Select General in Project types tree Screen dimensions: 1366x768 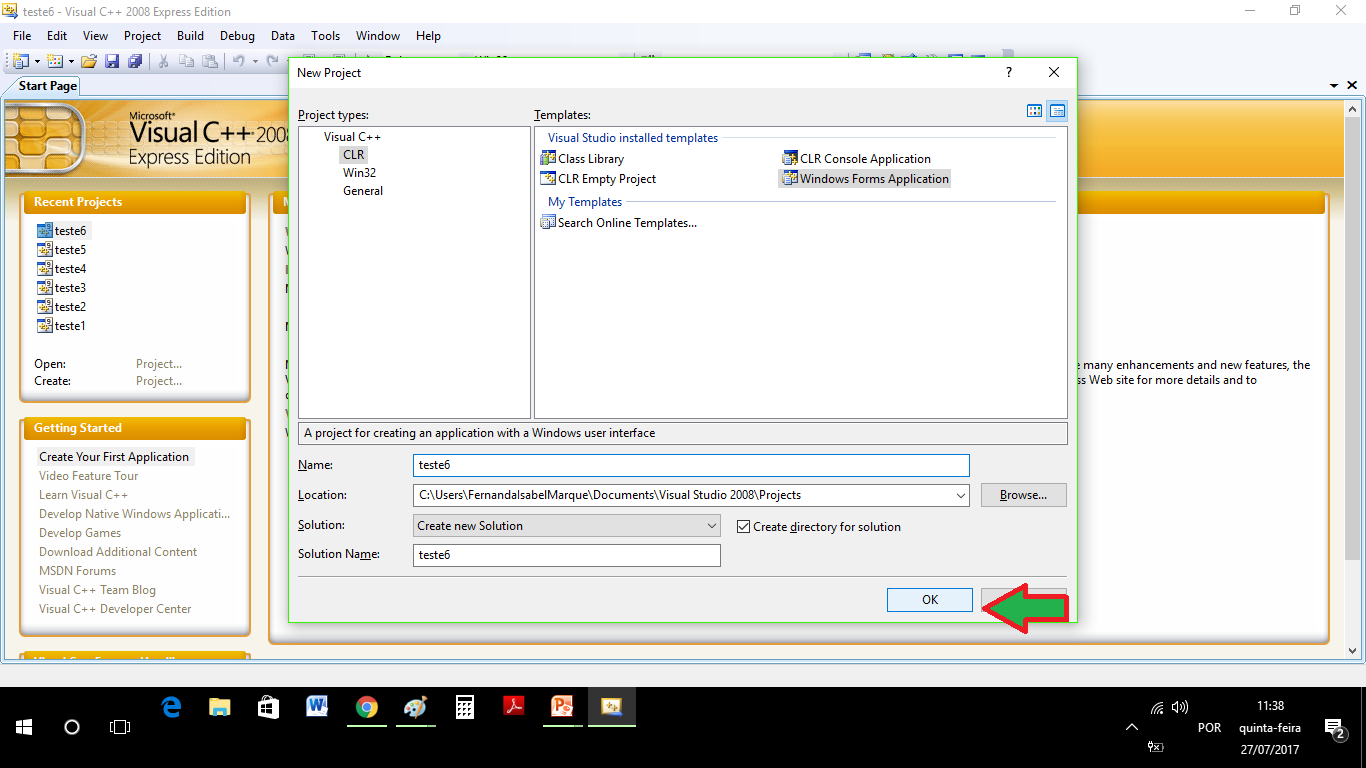tap(362, 191)
